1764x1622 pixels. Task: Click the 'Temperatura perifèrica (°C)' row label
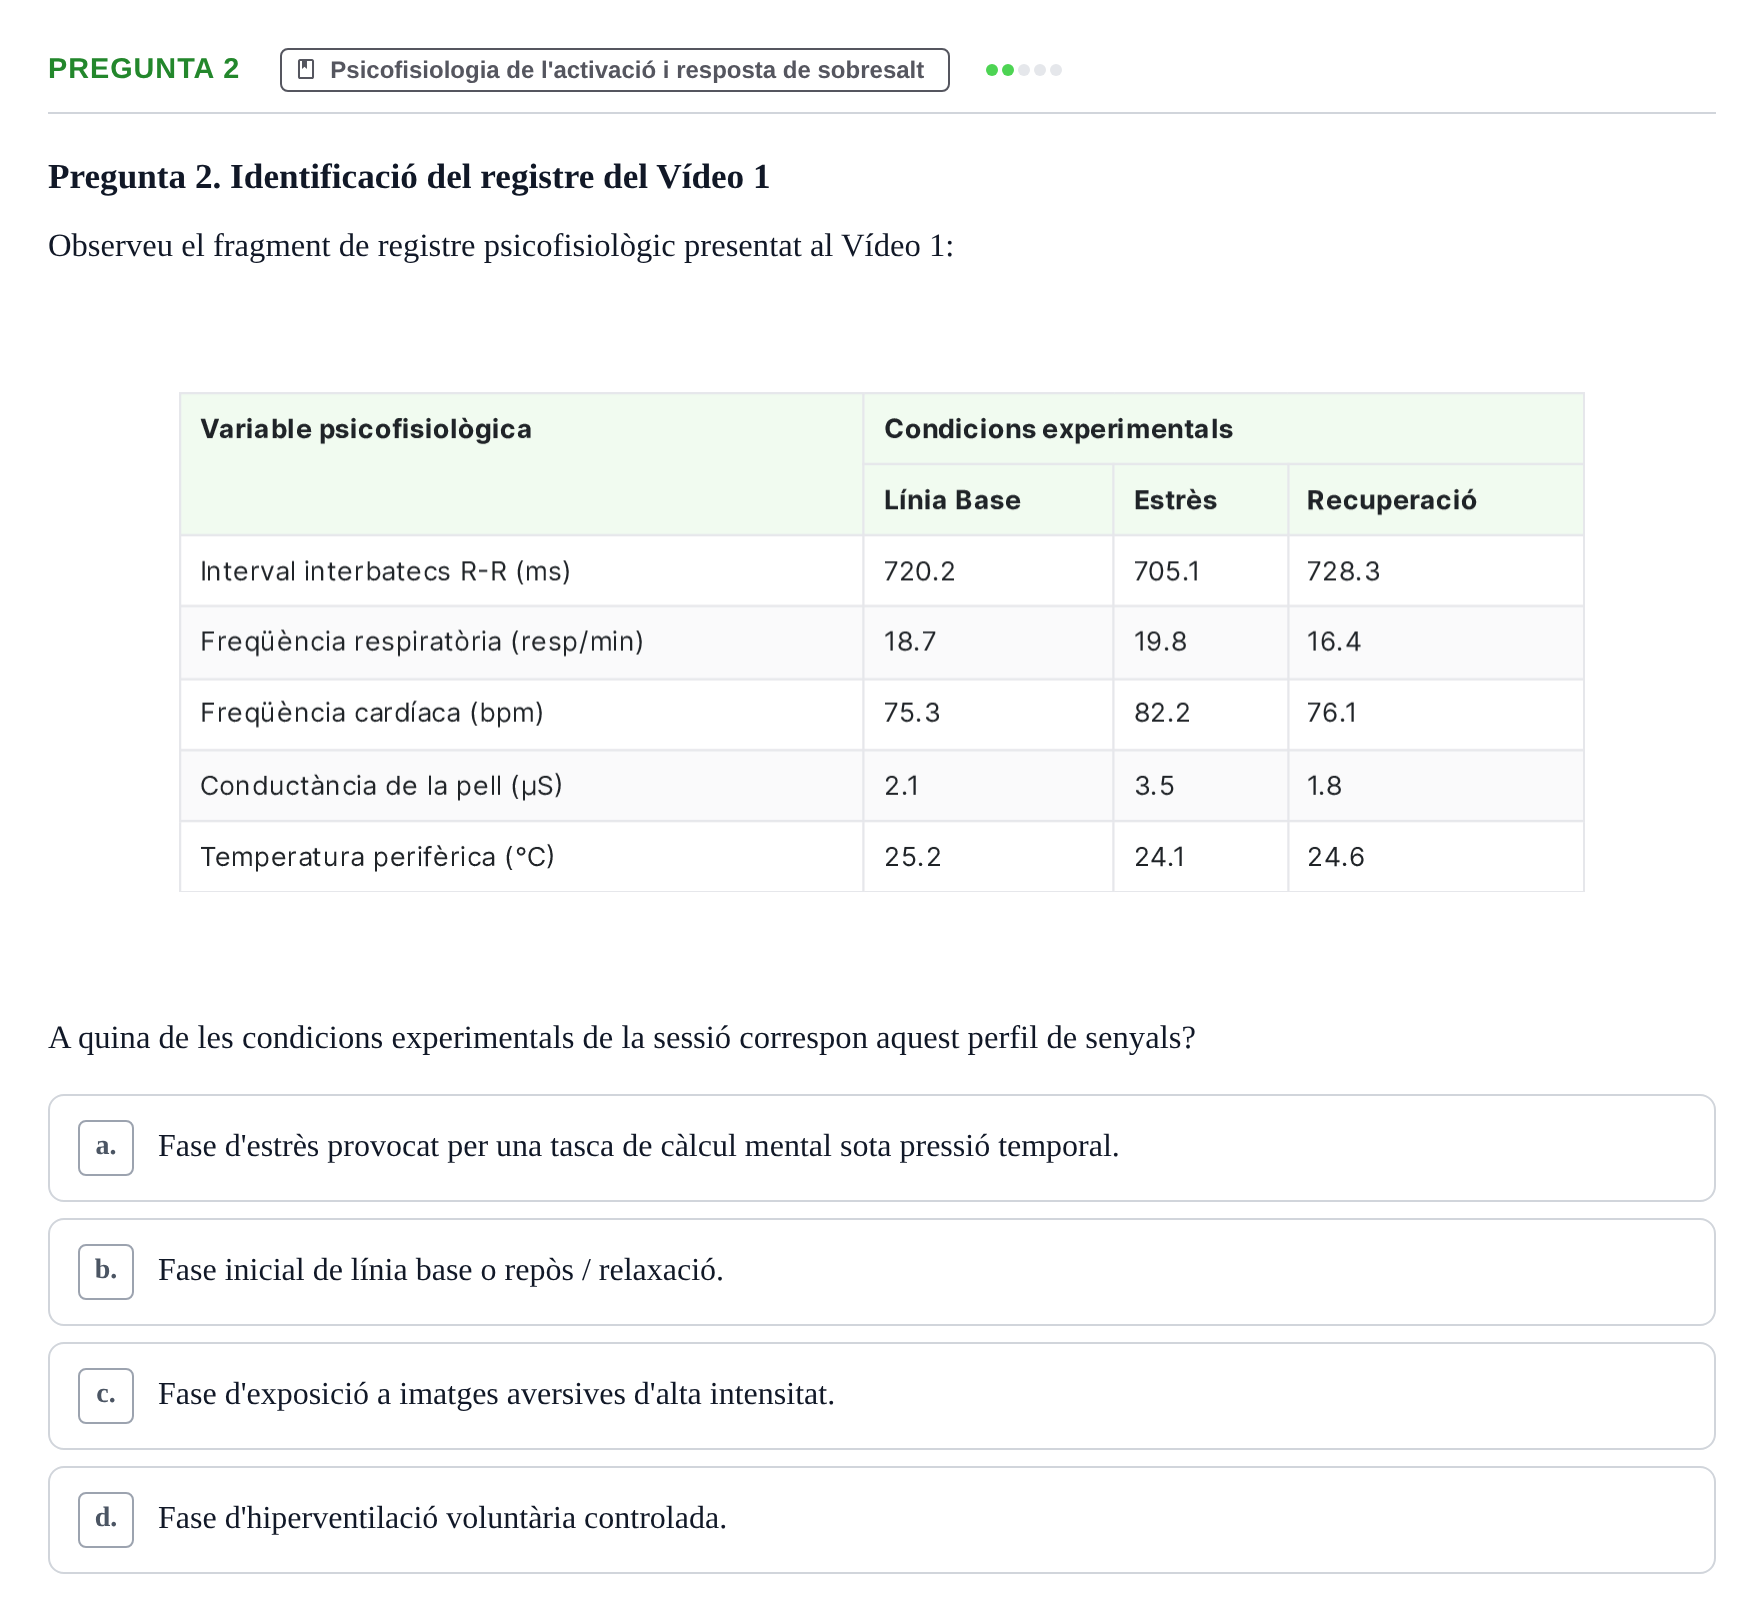[377, 857]
